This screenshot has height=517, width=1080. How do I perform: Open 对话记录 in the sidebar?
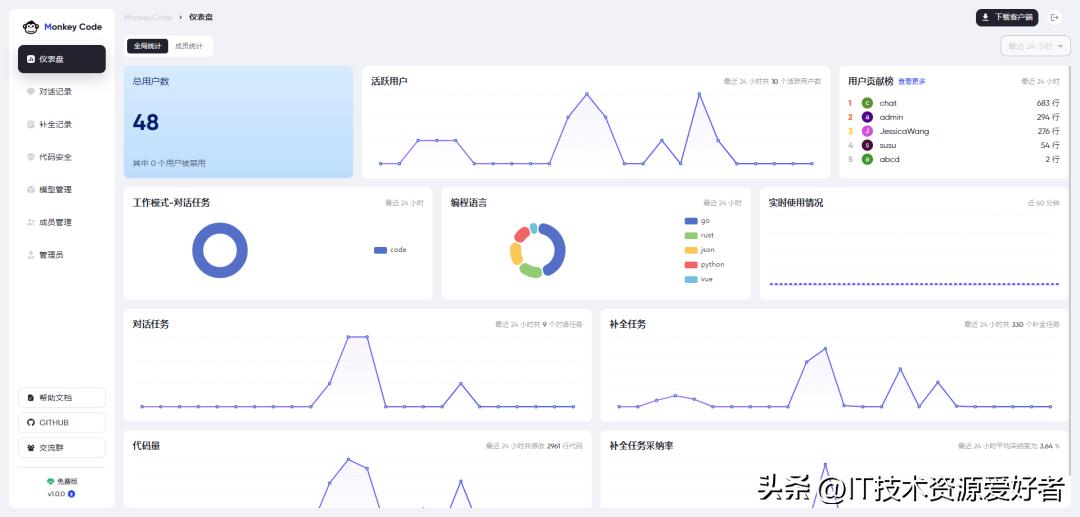[x=62, y=92]
